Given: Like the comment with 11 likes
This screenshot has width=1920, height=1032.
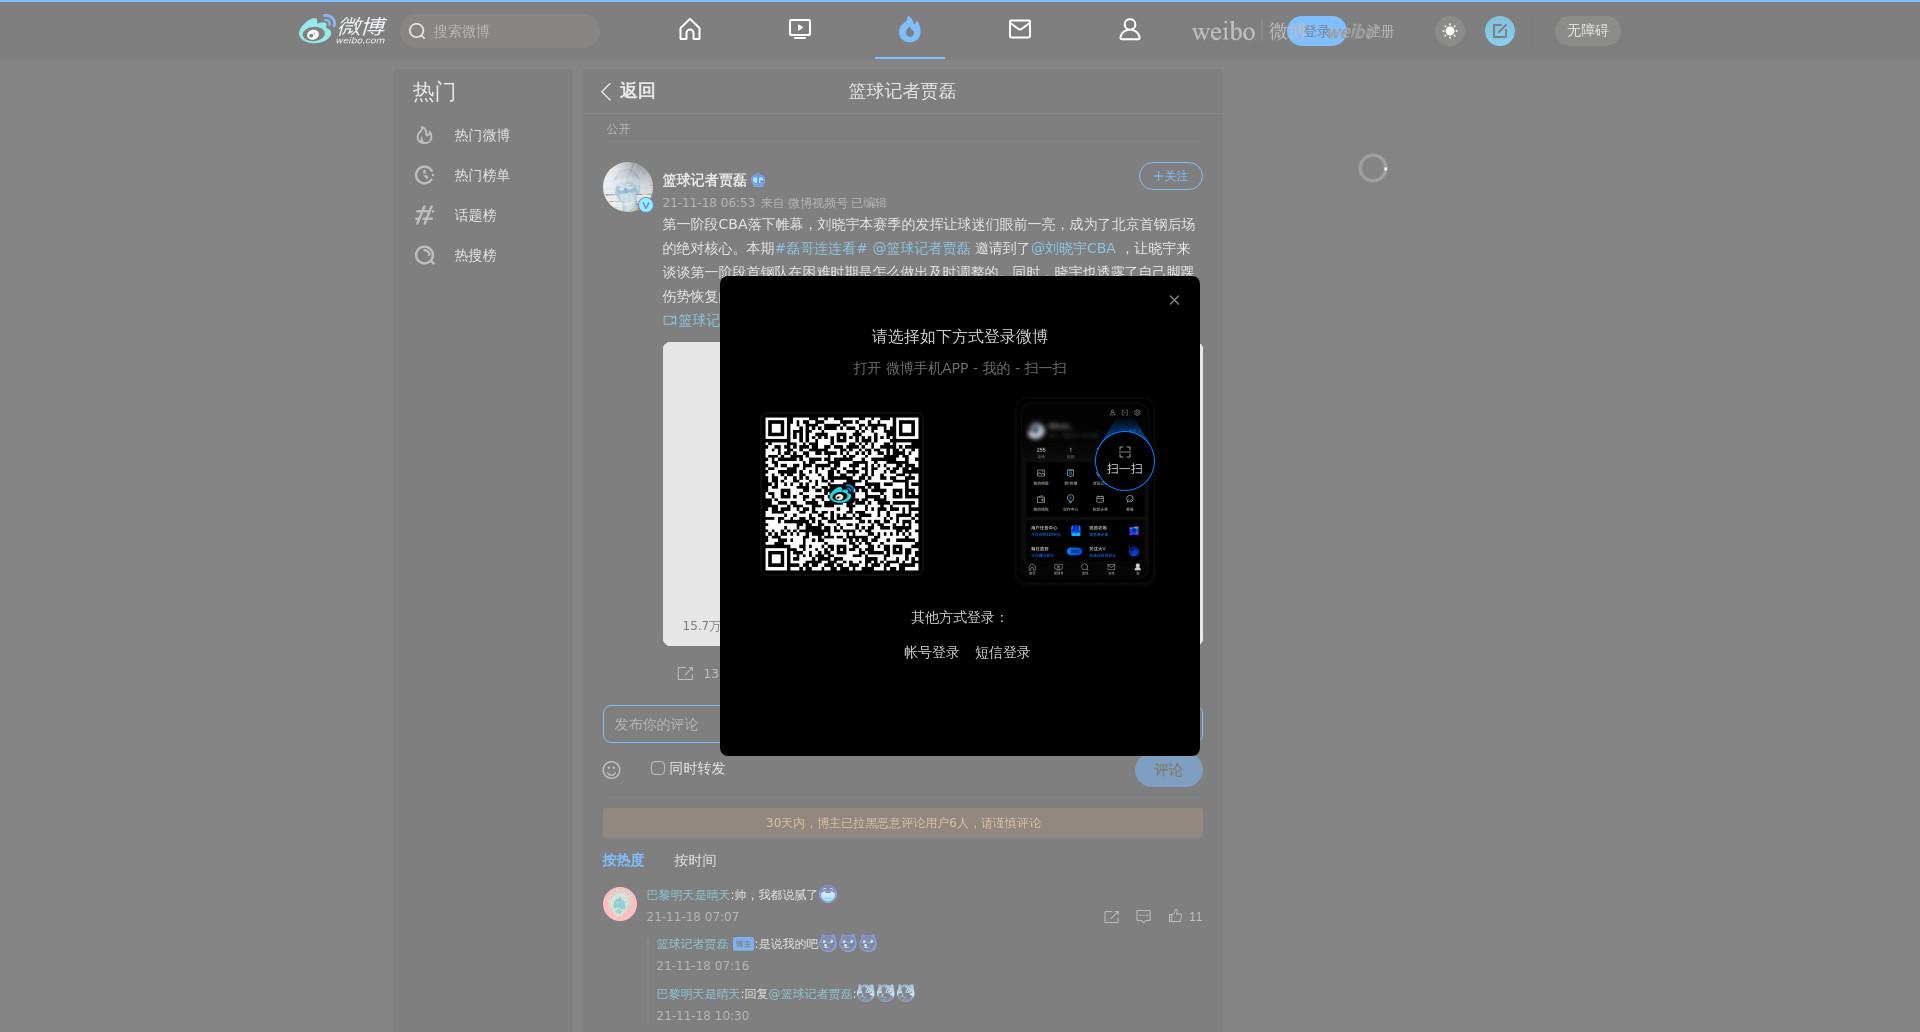Looking at the screenshot, I should click(x=1175, y=916).
